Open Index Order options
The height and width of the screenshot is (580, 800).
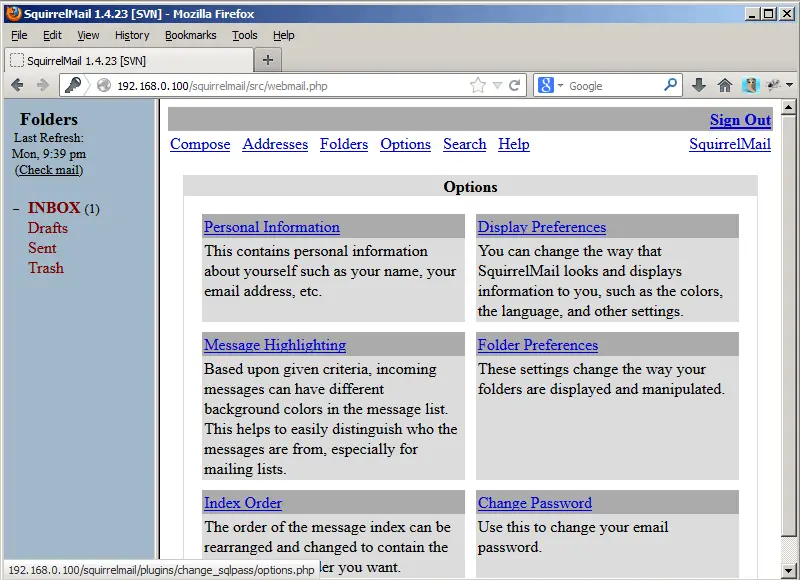[x=243, y=503]
